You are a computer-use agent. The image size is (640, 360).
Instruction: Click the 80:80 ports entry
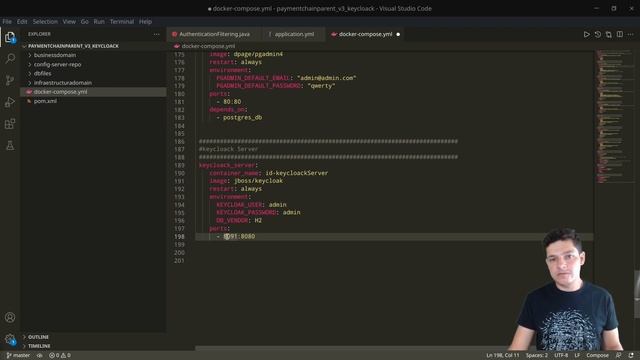click(x=232, y=102)
